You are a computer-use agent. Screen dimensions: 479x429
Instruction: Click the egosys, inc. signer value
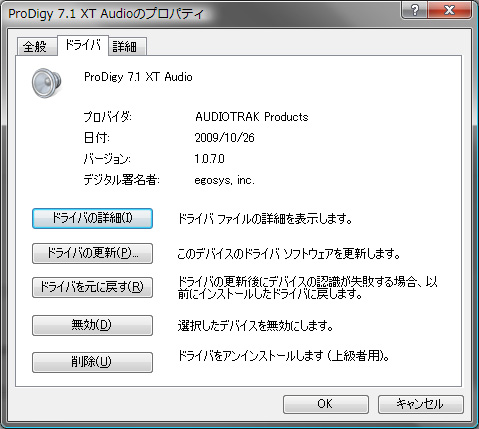click(x=224, y=180)
